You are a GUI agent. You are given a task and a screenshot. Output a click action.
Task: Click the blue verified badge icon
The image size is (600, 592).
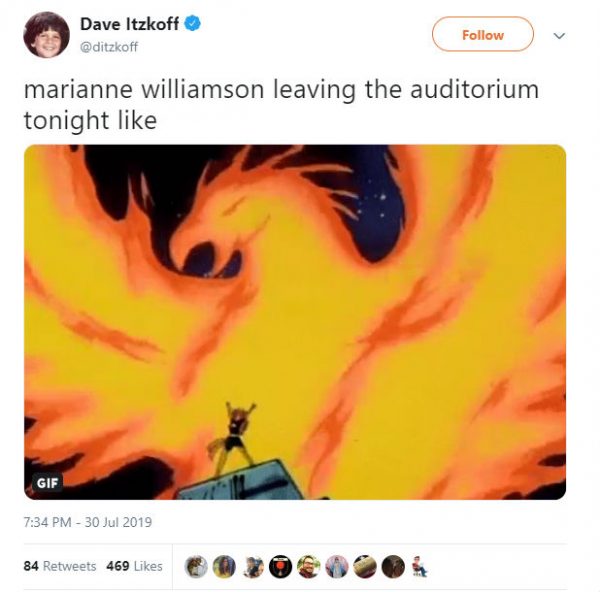tap(192, 24)
